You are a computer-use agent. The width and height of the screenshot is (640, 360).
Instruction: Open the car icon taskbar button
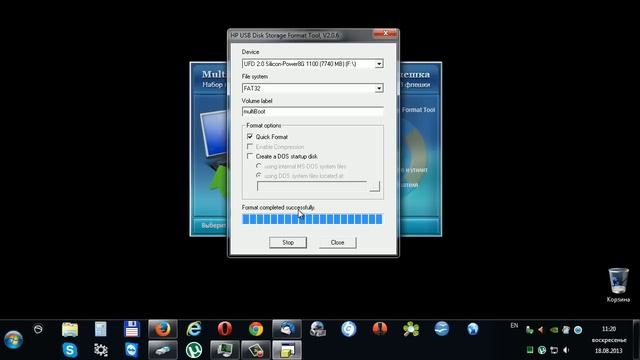(163, 350)
